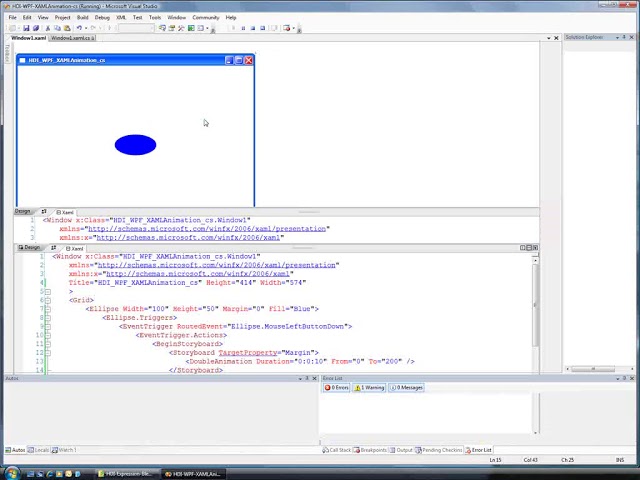The height and width of the screenshot is (480, 640).
Task: Open the Output tab
Action: pyautogui.click(x=401, y=450)
